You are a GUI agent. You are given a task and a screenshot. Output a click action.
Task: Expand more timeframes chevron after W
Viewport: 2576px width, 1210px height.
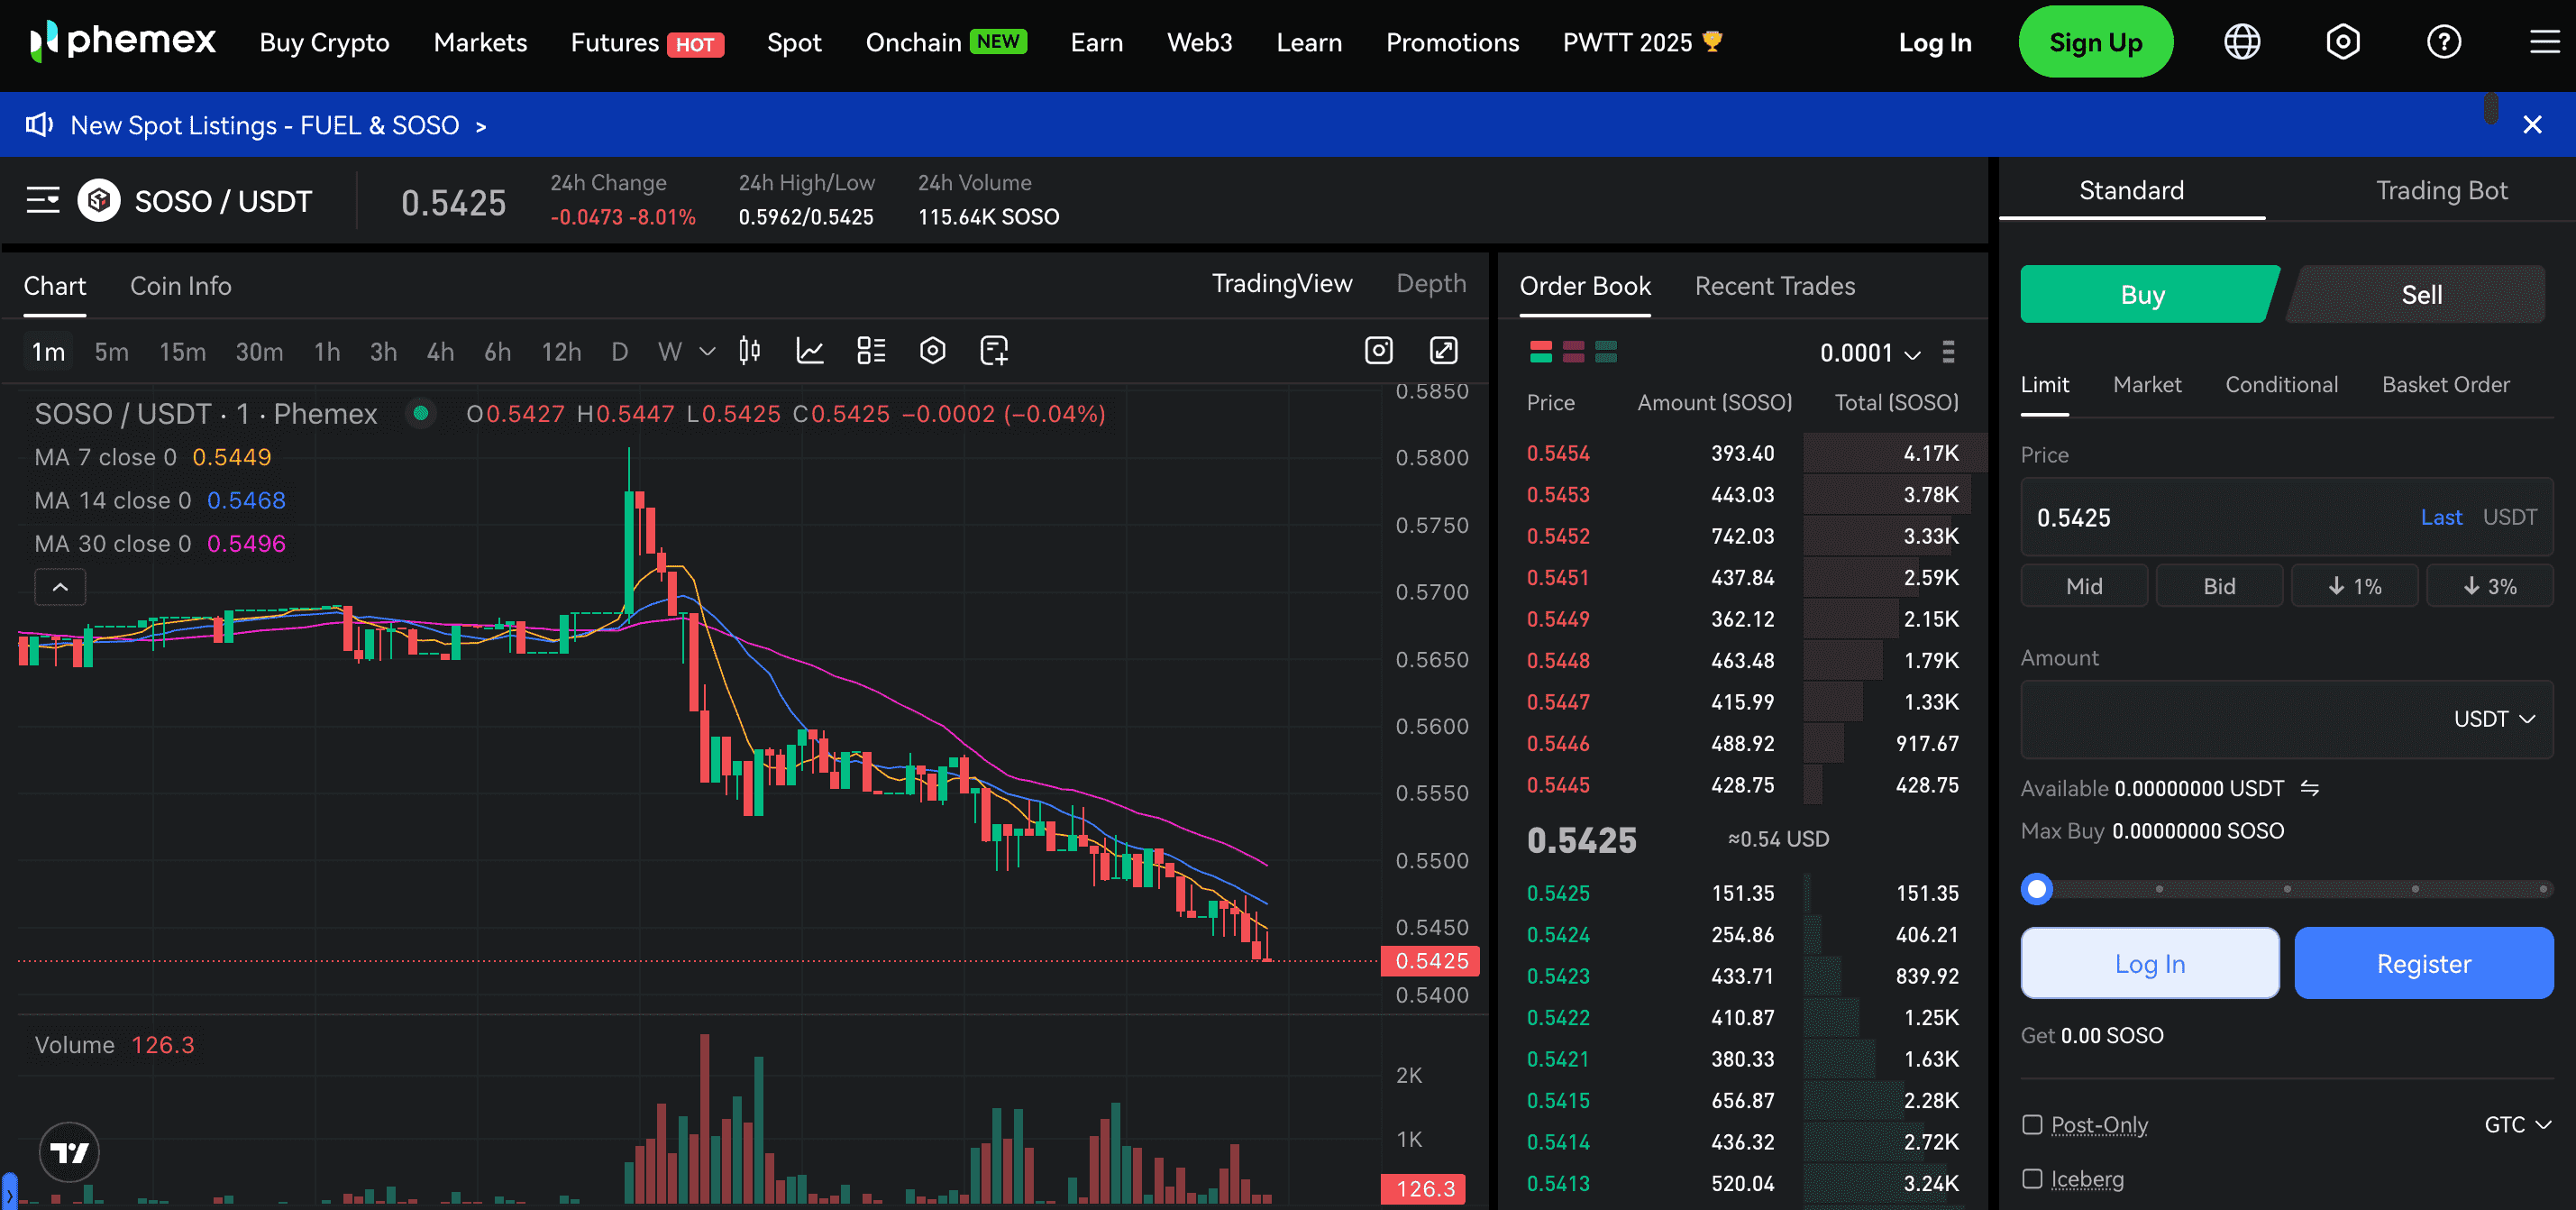[x=707, y=352]
